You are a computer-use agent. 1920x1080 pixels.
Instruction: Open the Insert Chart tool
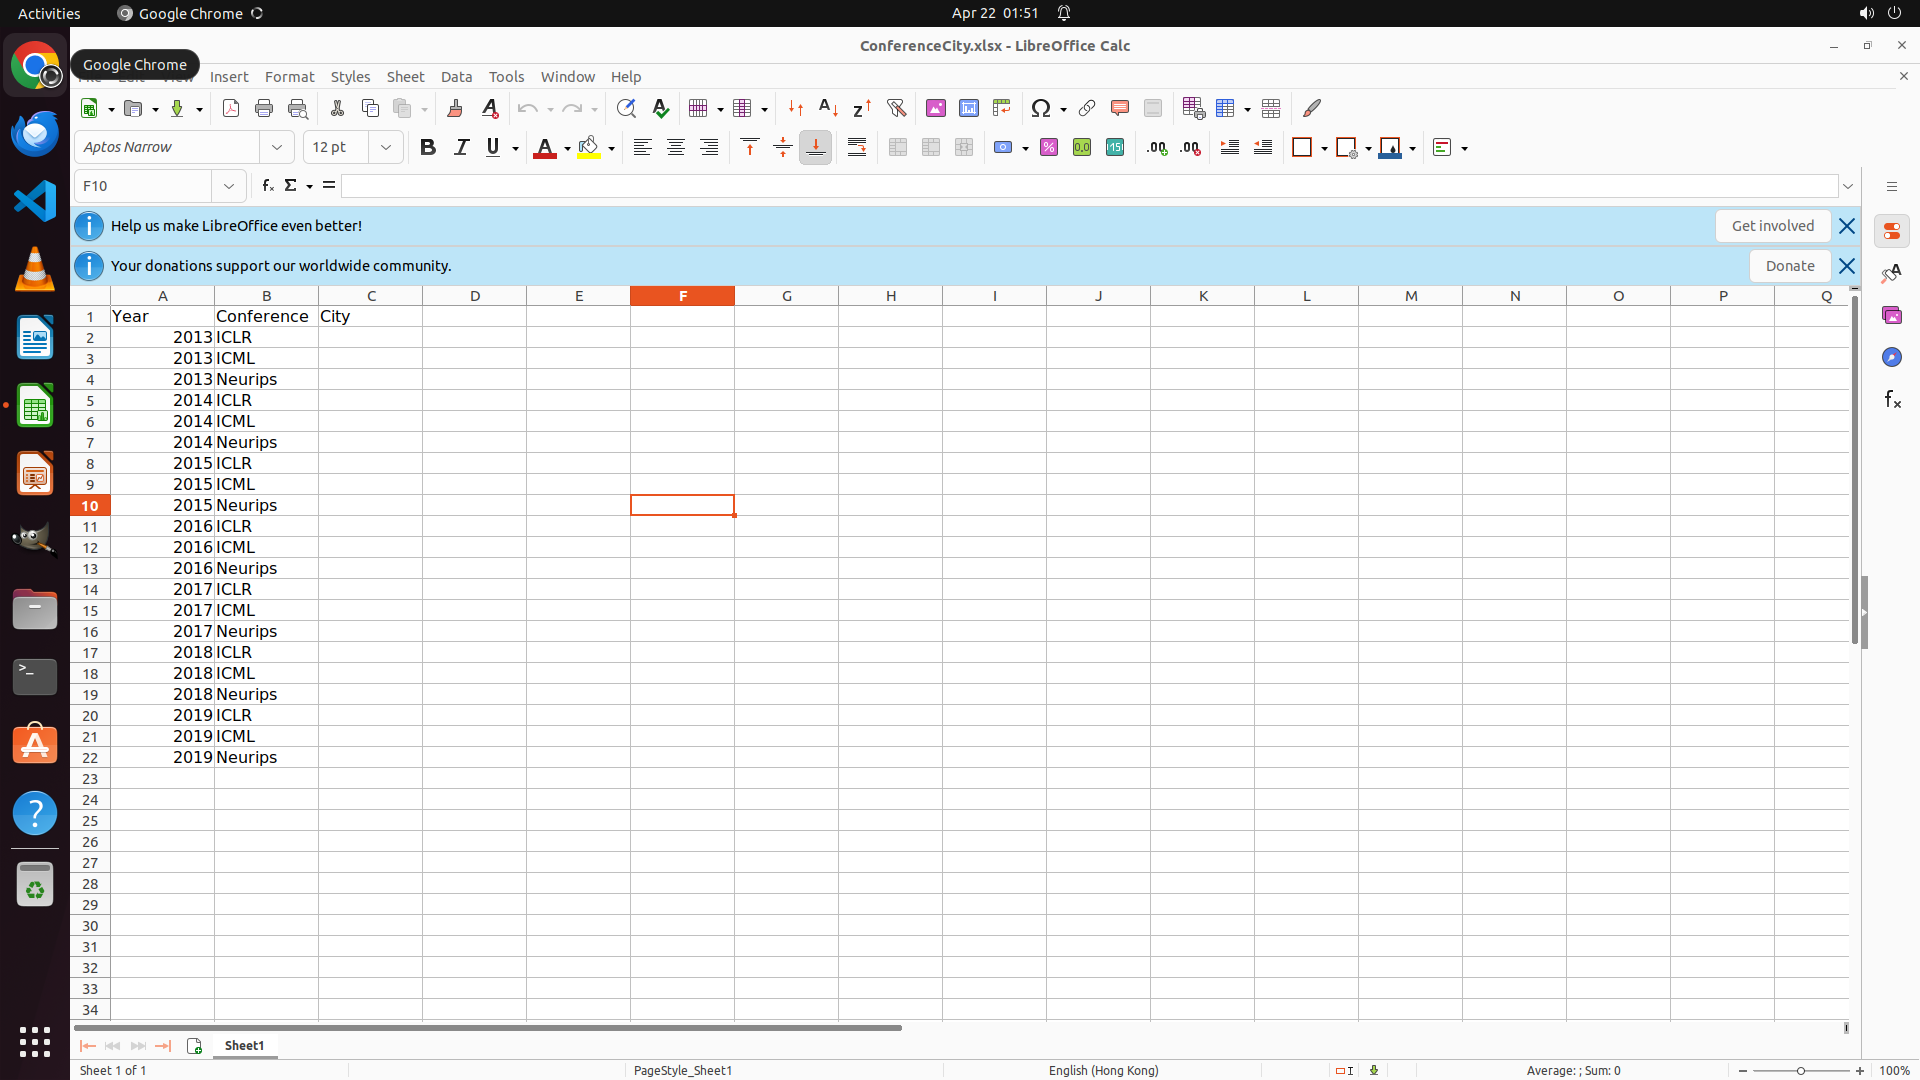[x=968, y=108]
